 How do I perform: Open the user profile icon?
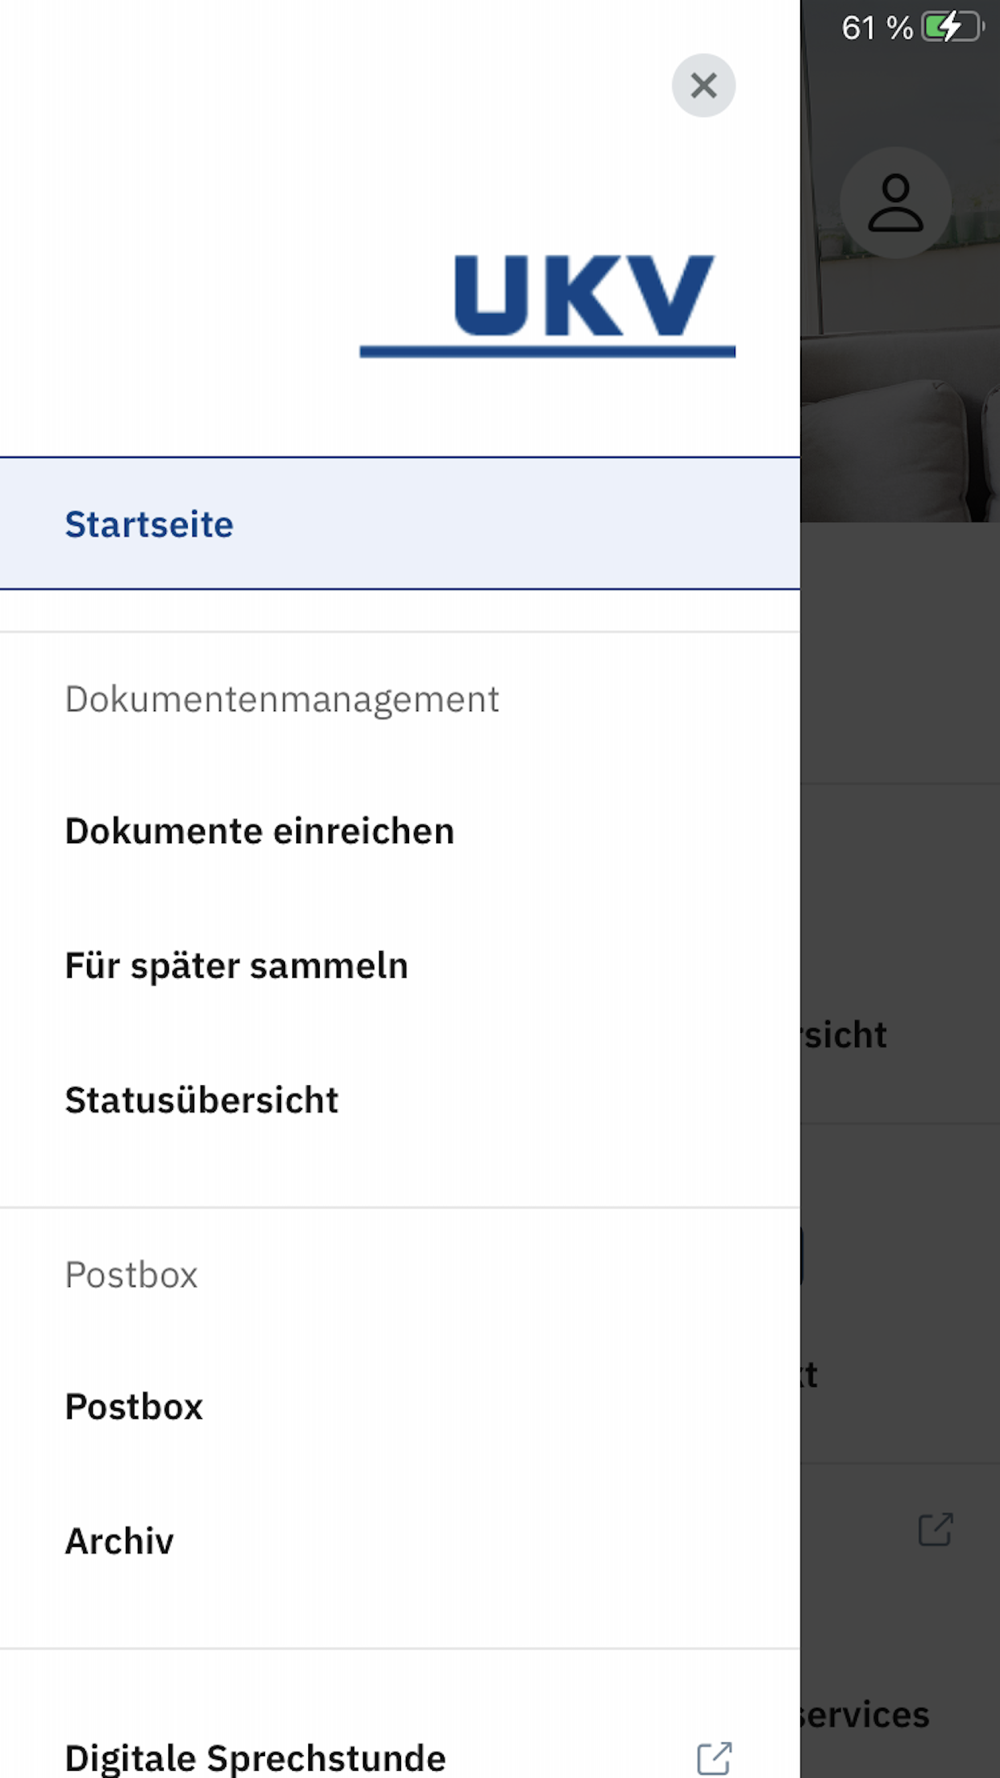[895, 203]
